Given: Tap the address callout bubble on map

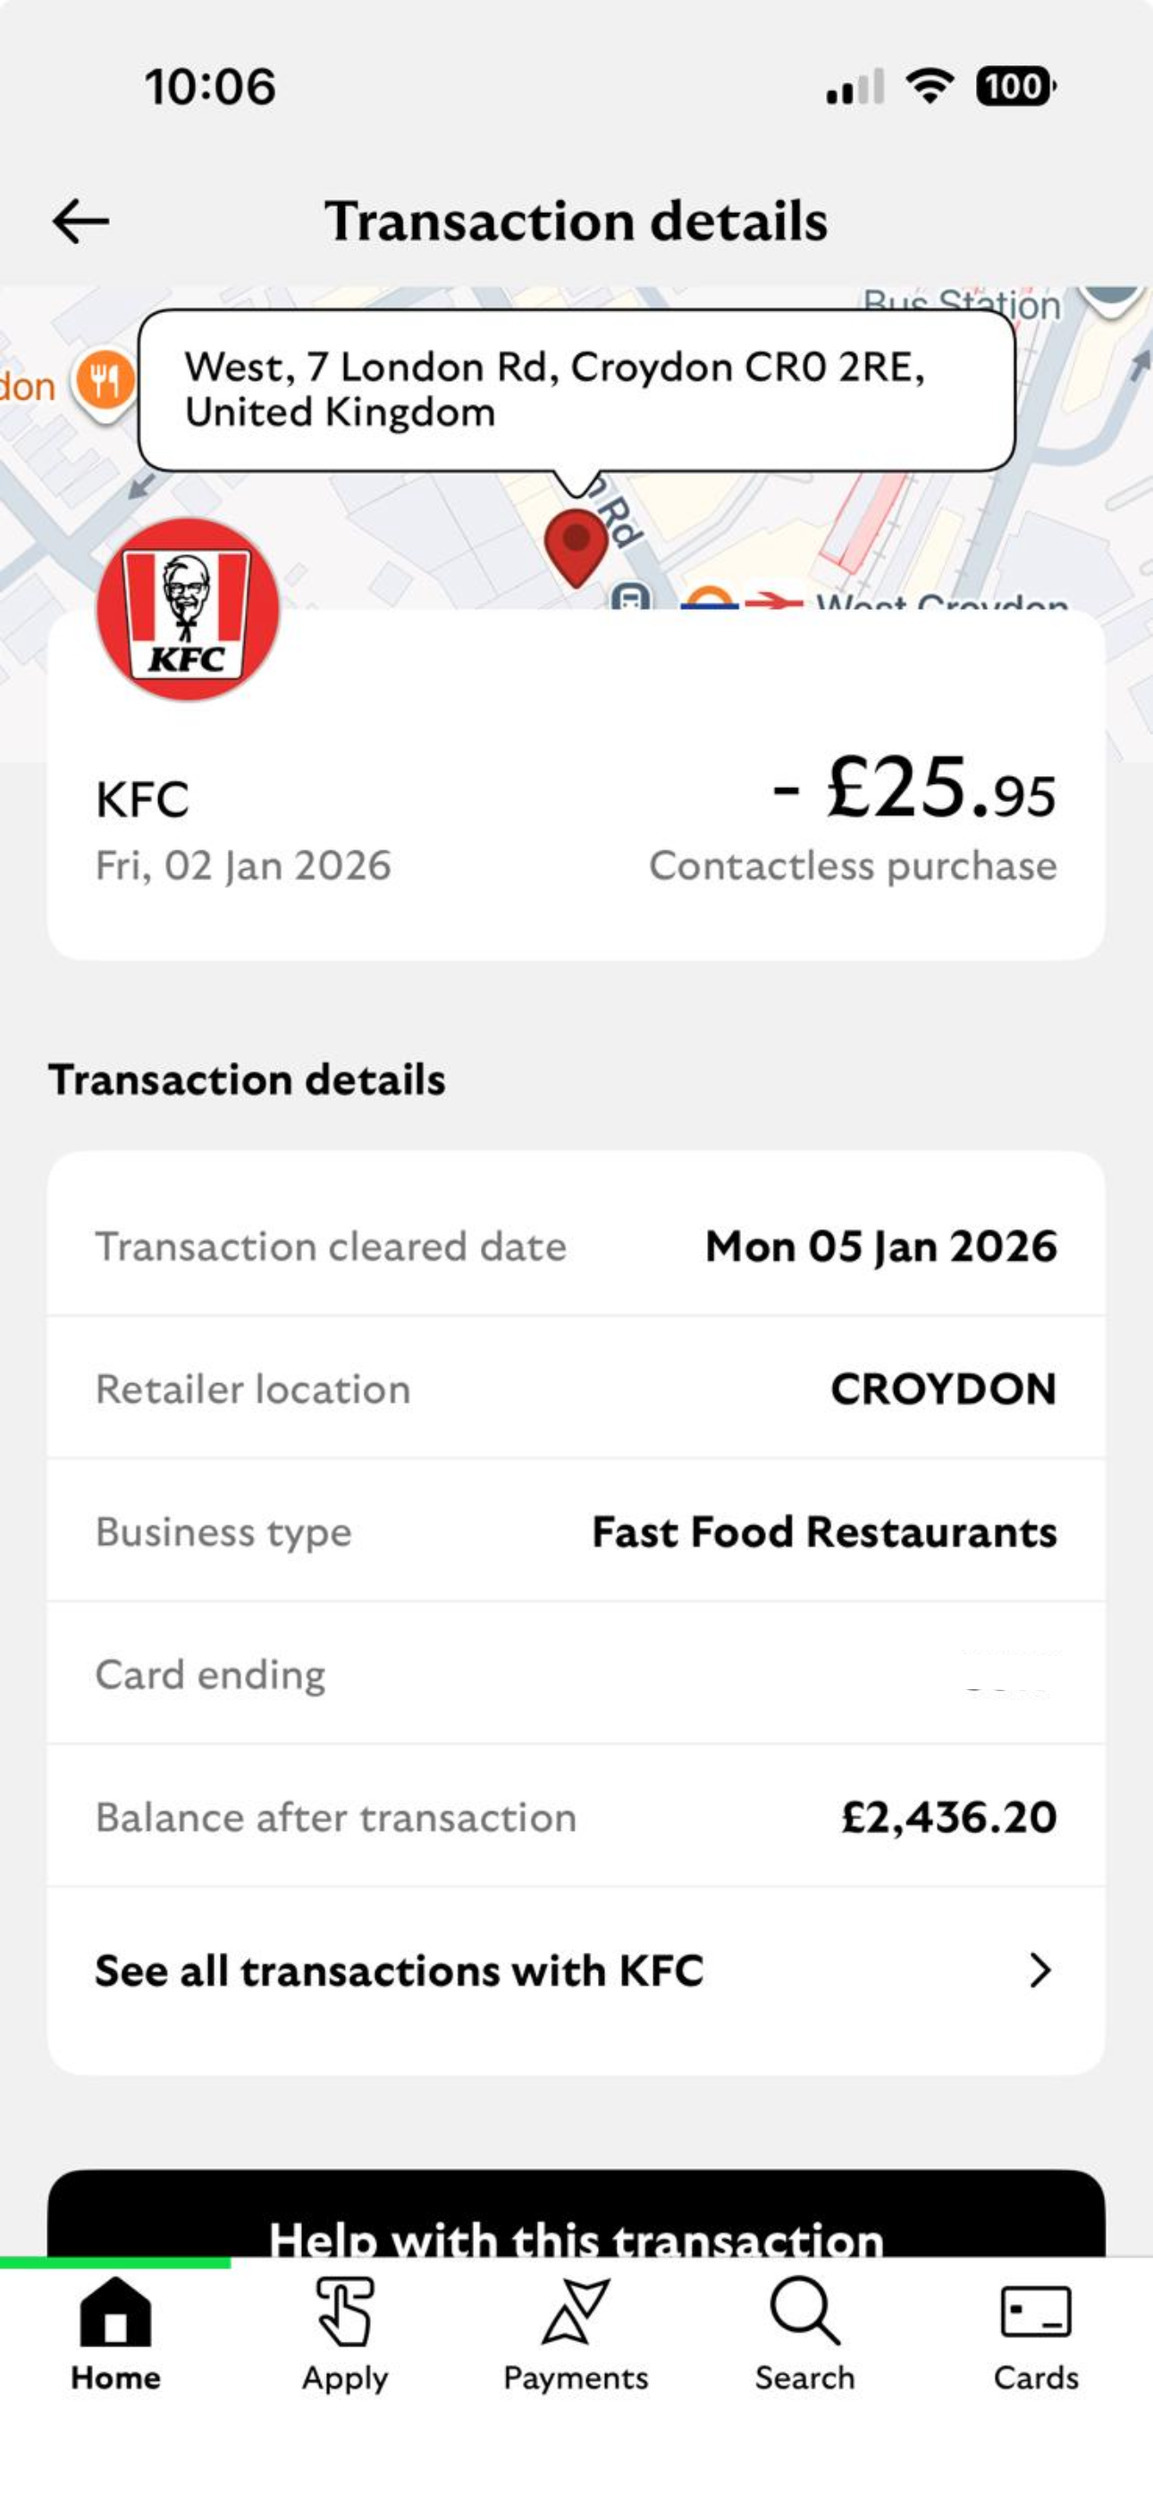Looking at the screenshot, I should tap(576, 390).
